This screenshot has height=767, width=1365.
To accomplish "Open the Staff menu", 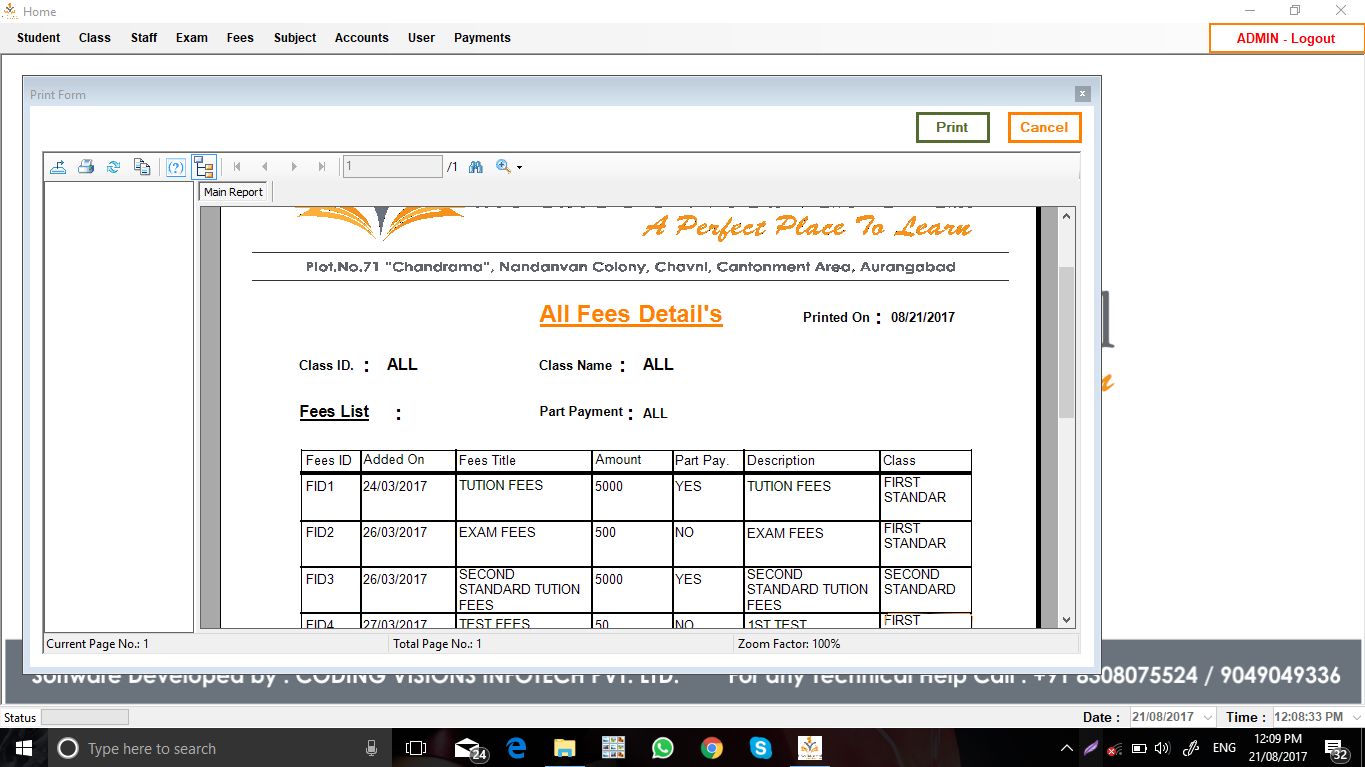I will pyautogui.click(x=144, y=38).
